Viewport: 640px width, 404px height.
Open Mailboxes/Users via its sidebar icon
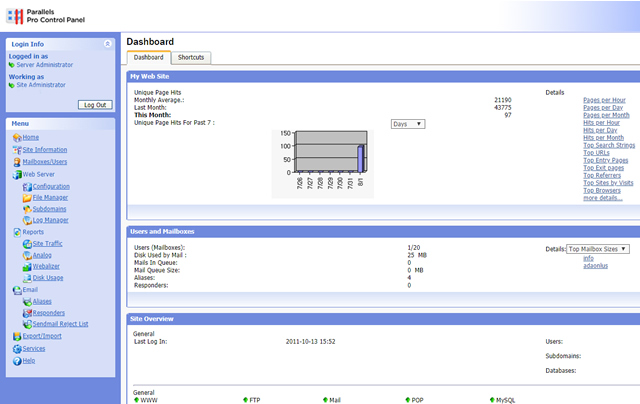point(16,161)
